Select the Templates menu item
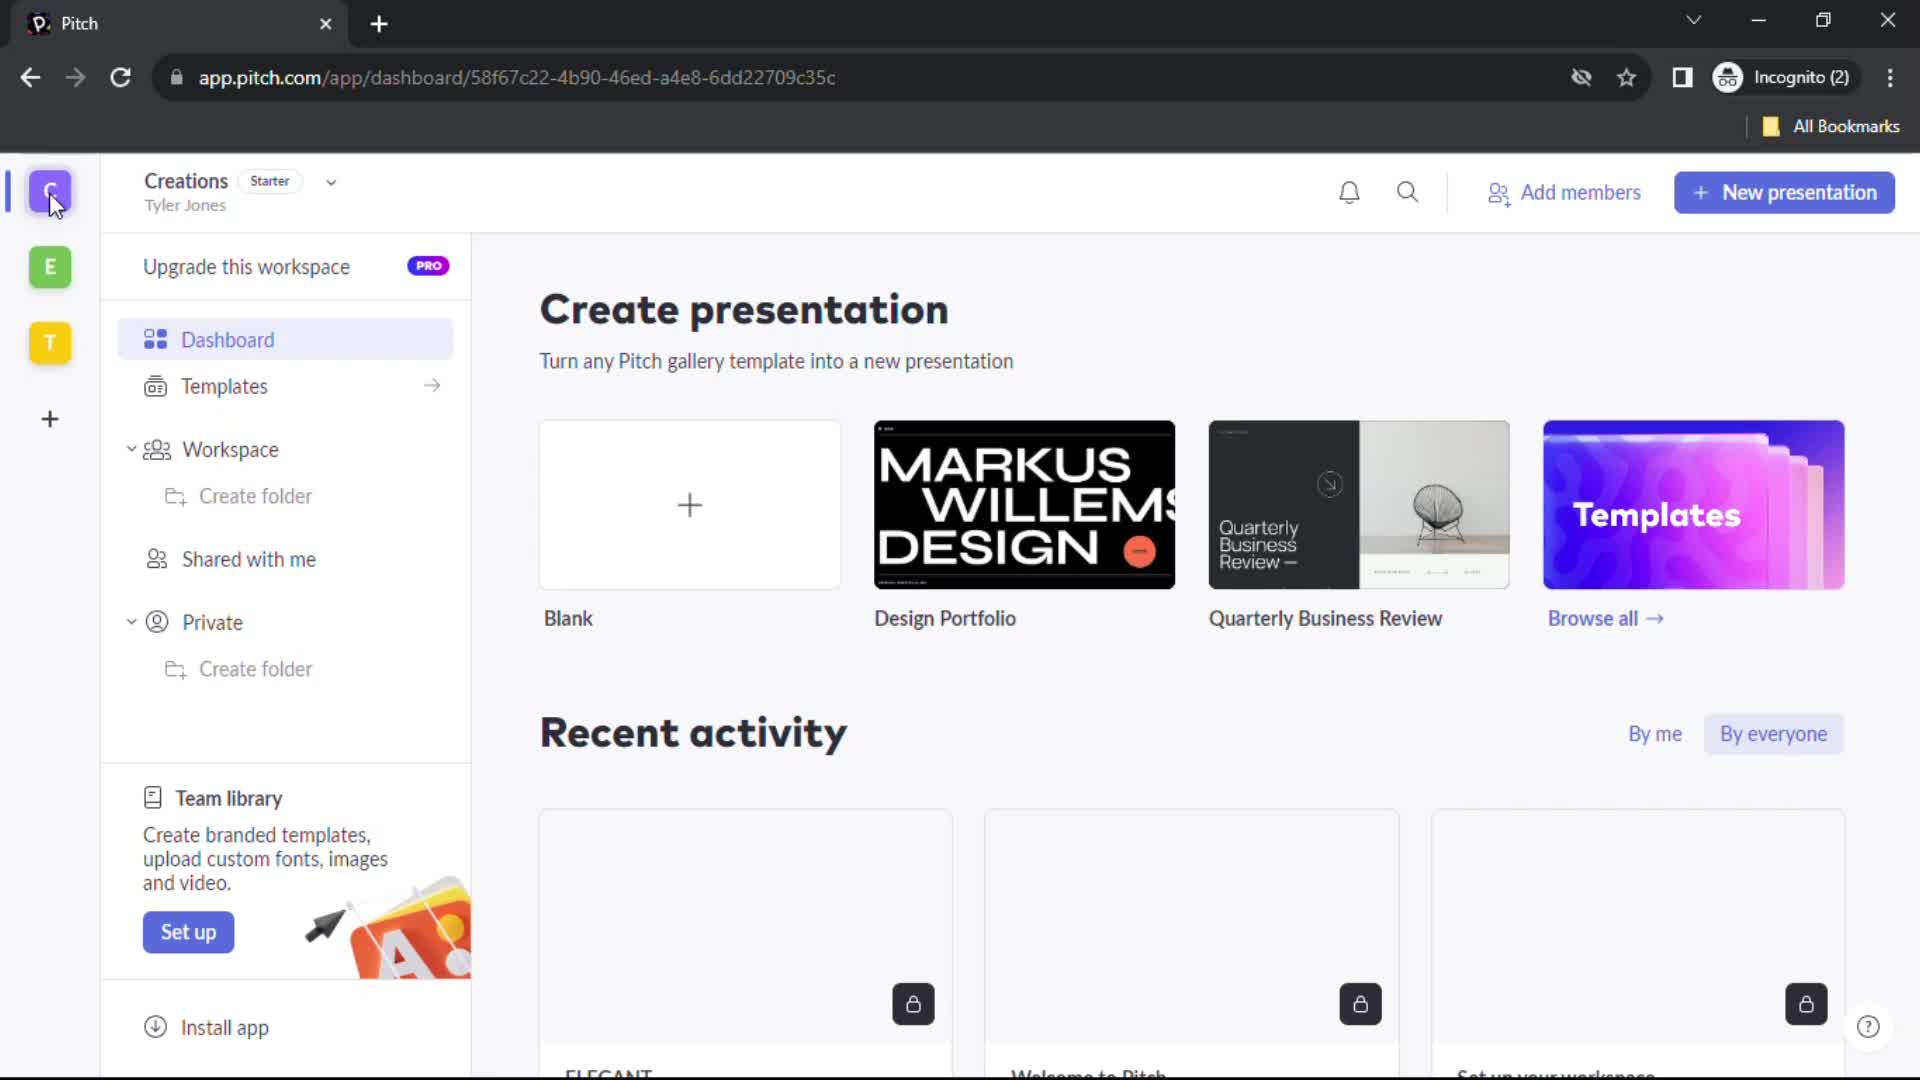The image size is (1920, 1080). tap(224, 386)
